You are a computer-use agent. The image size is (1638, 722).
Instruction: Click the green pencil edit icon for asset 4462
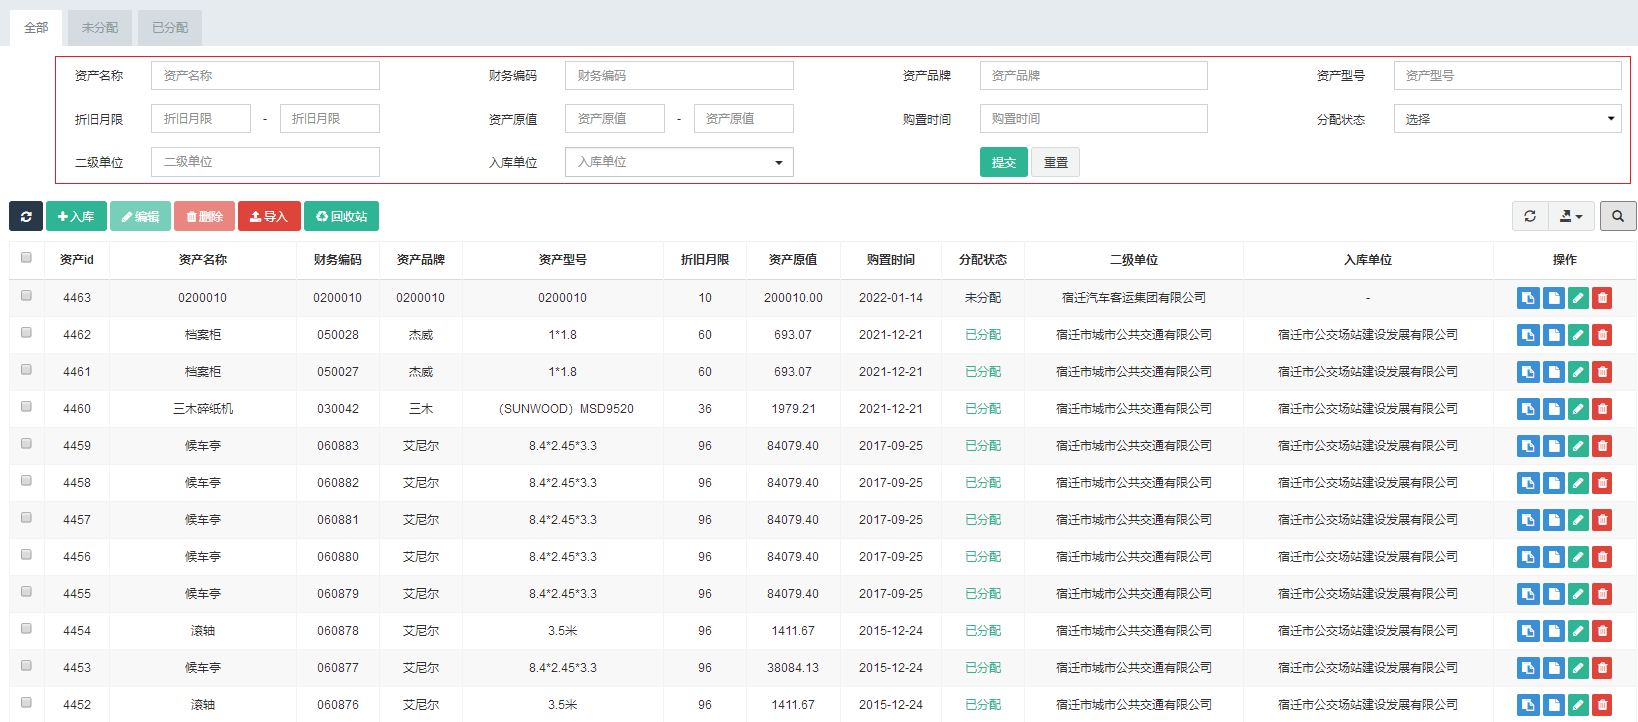tap(1577, 335)
